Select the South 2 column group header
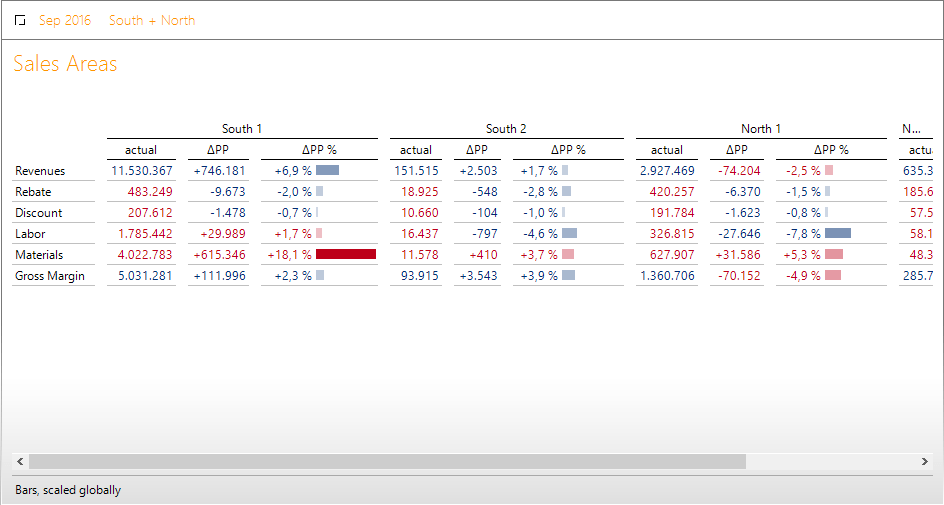 pyautogui.click(x=506, y=129)
